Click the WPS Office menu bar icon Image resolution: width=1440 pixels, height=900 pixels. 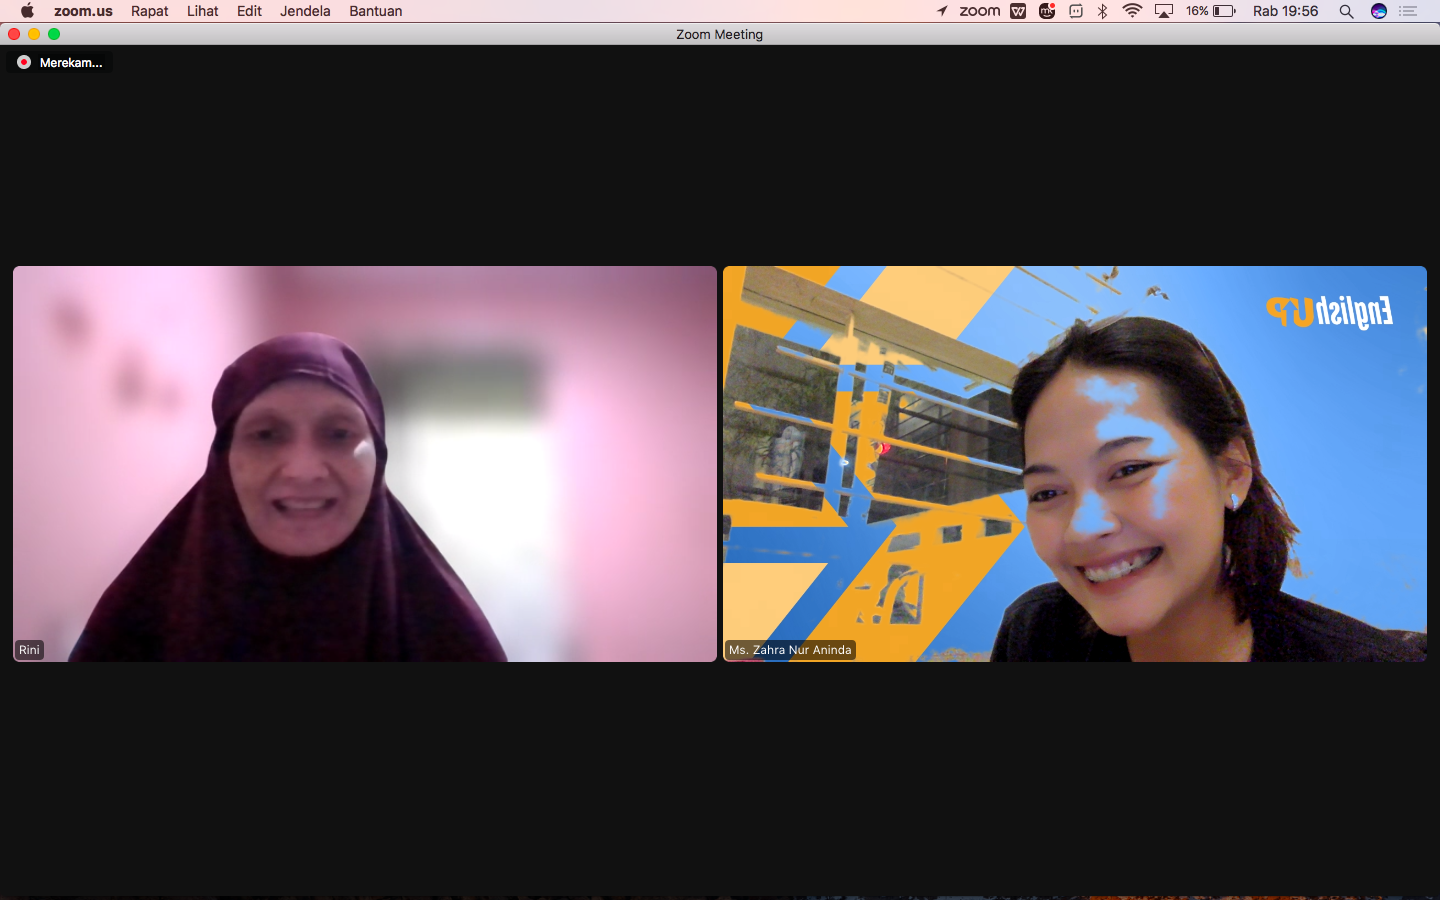(x=1018, y=11)
